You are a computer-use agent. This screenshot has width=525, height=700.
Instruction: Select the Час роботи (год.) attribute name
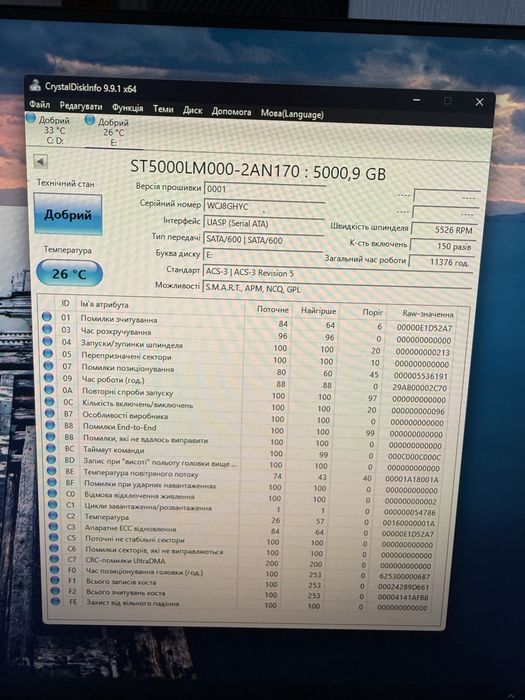pyautogui.click(x=113, y=380)
